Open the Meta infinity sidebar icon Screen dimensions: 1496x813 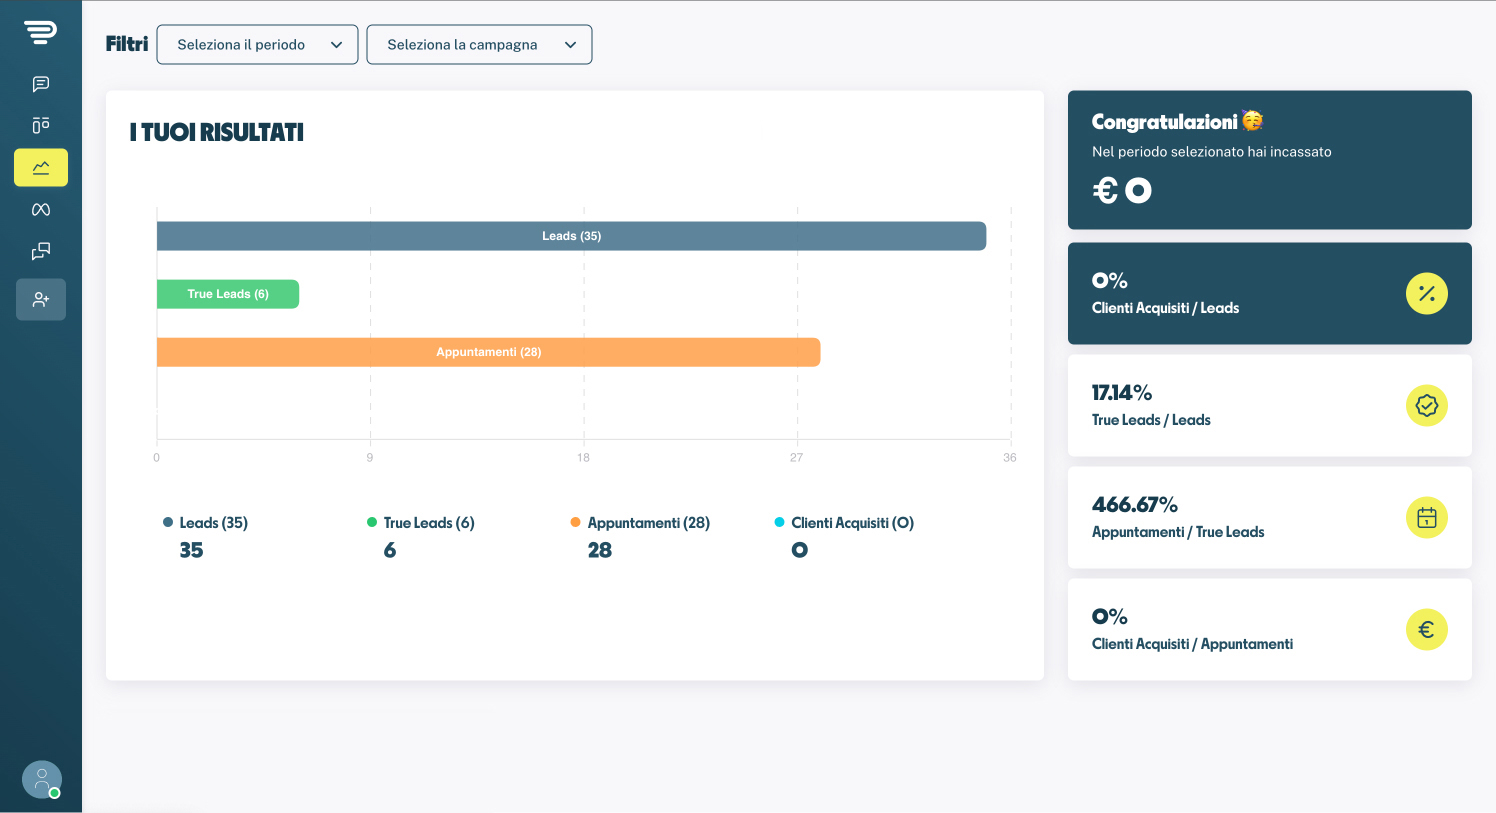point(41,209)
